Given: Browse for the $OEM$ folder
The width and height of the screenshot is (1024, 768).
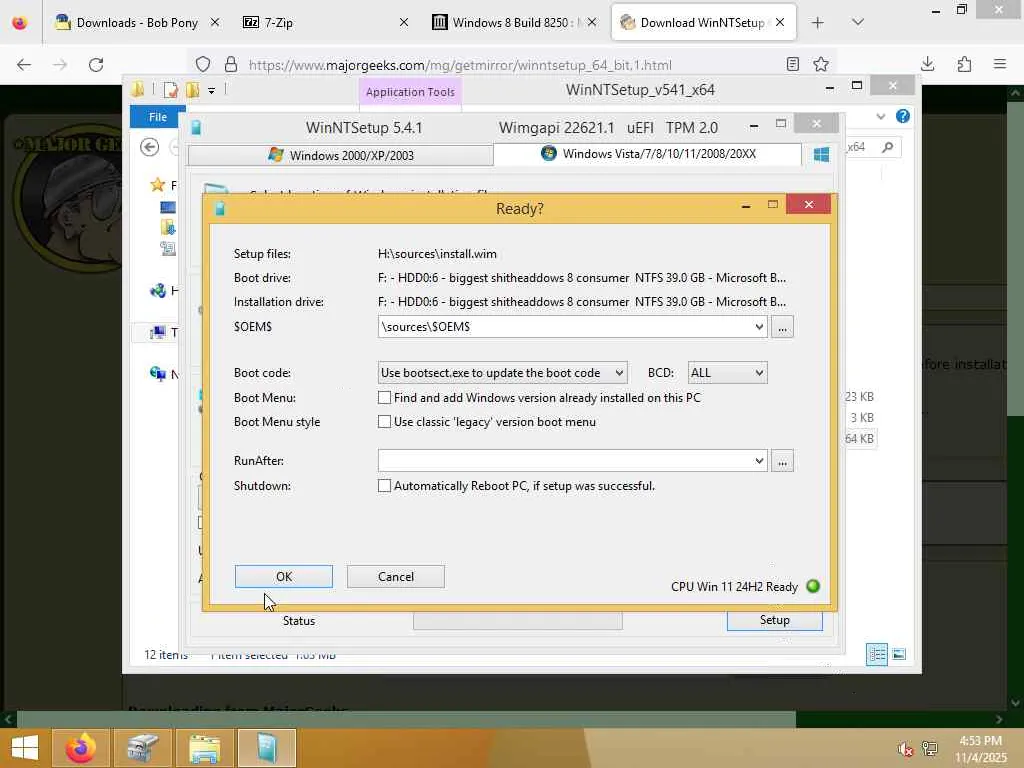Looking at the screenshot, I should click(x=782, y=327).
